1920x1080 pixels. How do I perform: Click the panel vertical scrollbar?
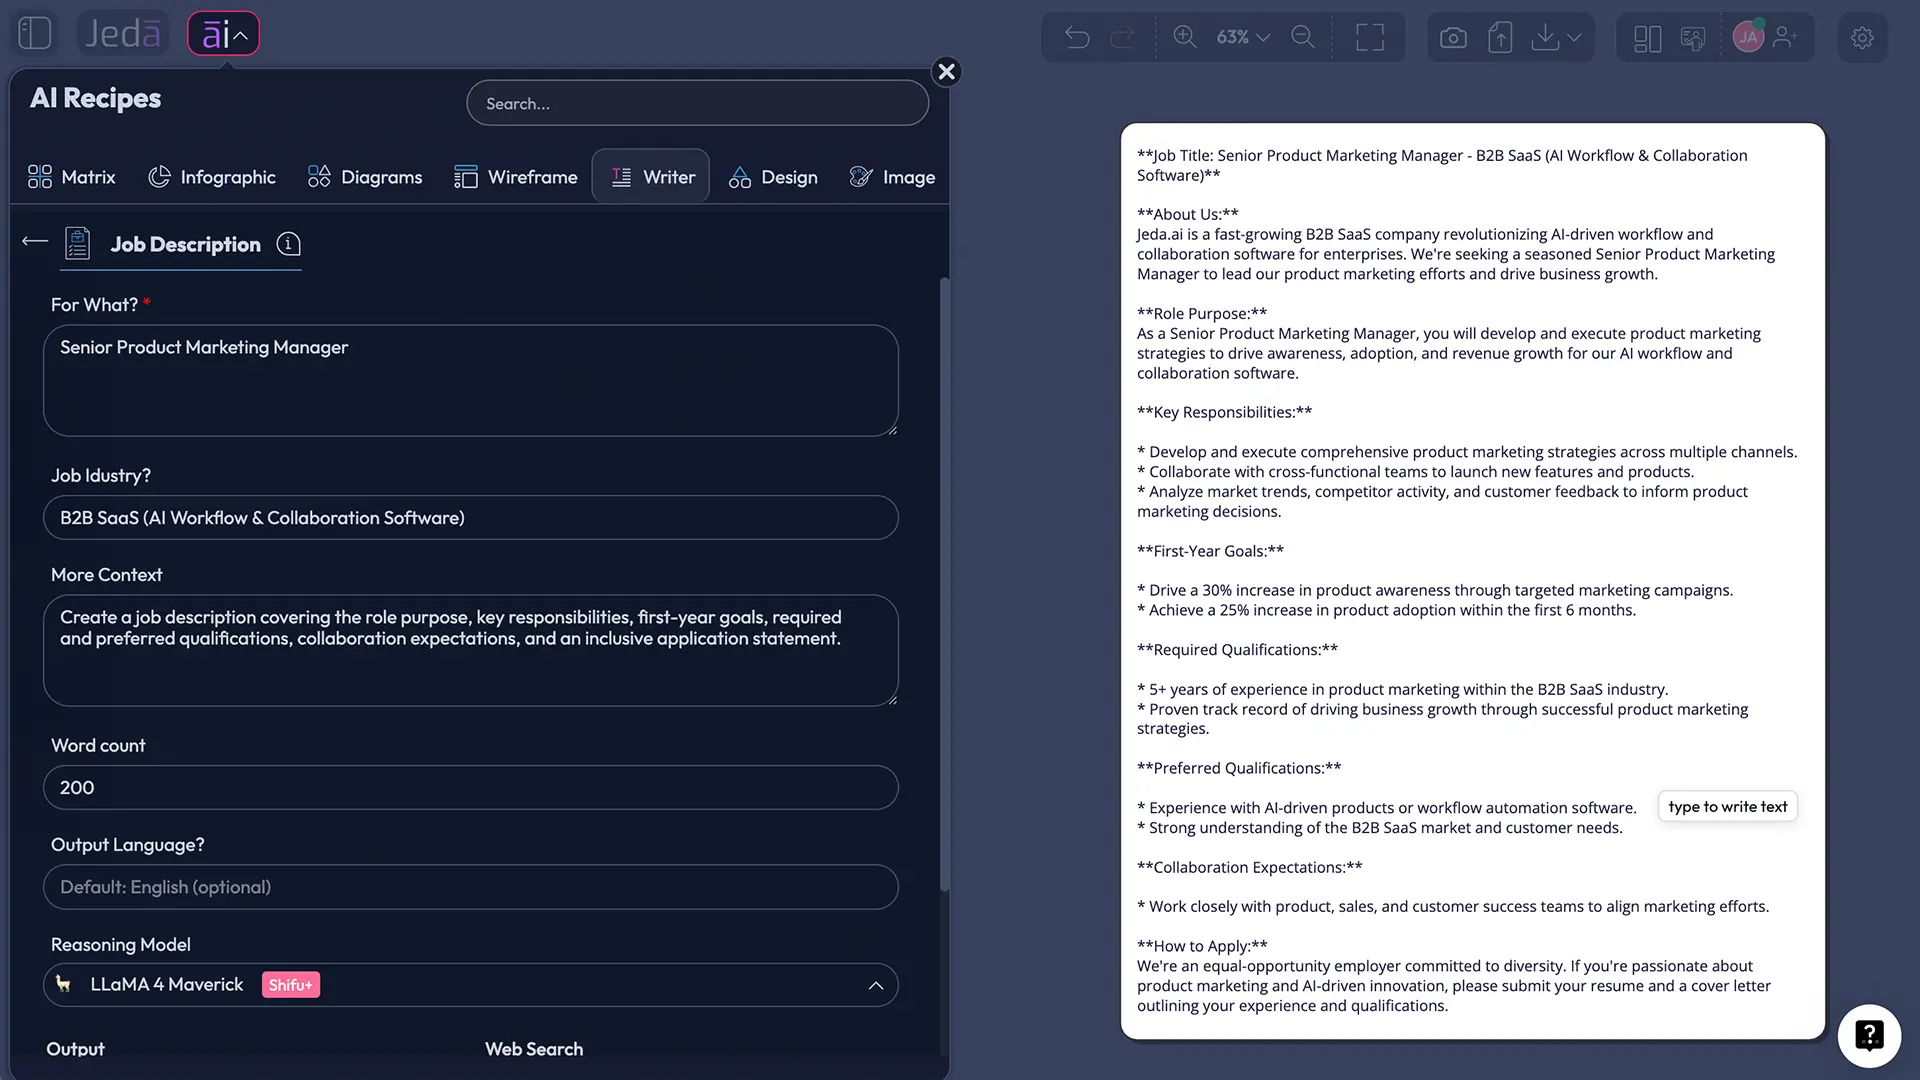click(x=944, y=584)
